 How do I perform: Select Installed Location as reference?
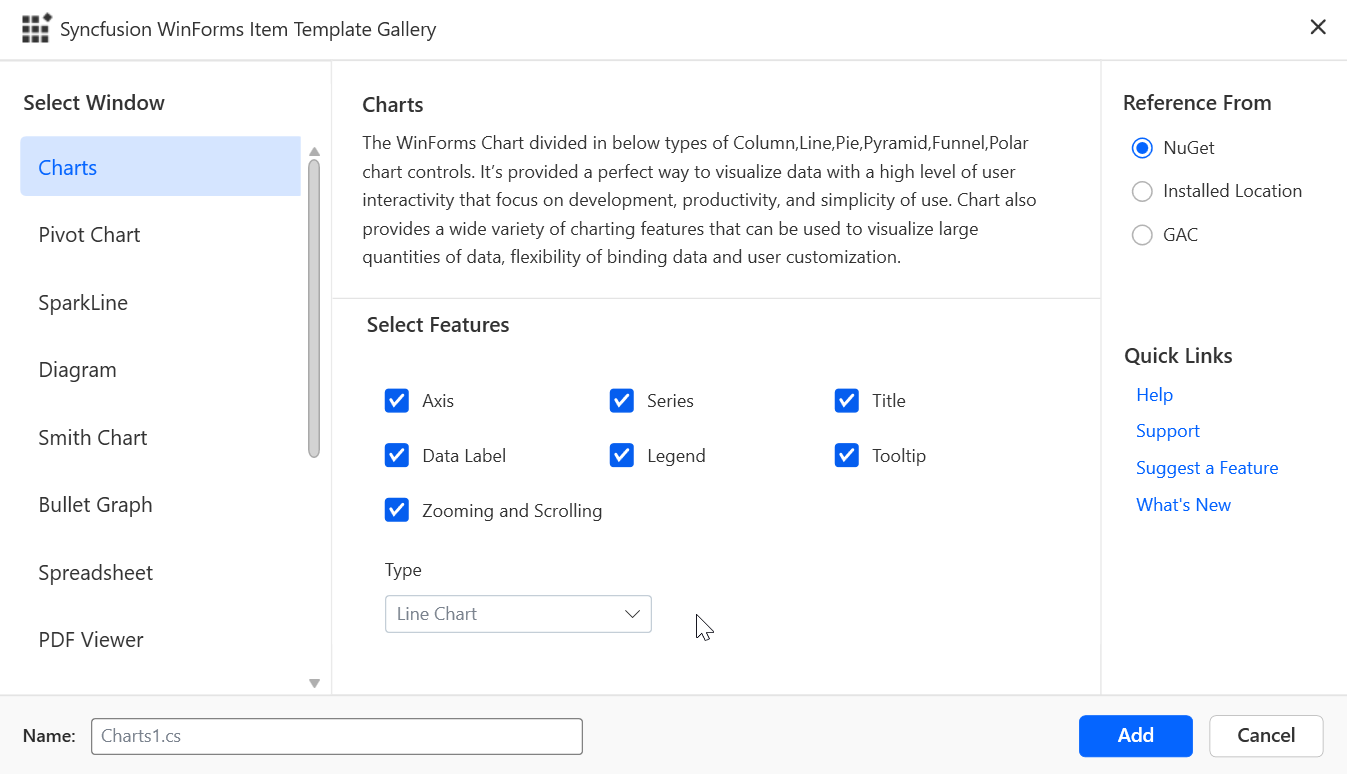(x=1142, y=191)
